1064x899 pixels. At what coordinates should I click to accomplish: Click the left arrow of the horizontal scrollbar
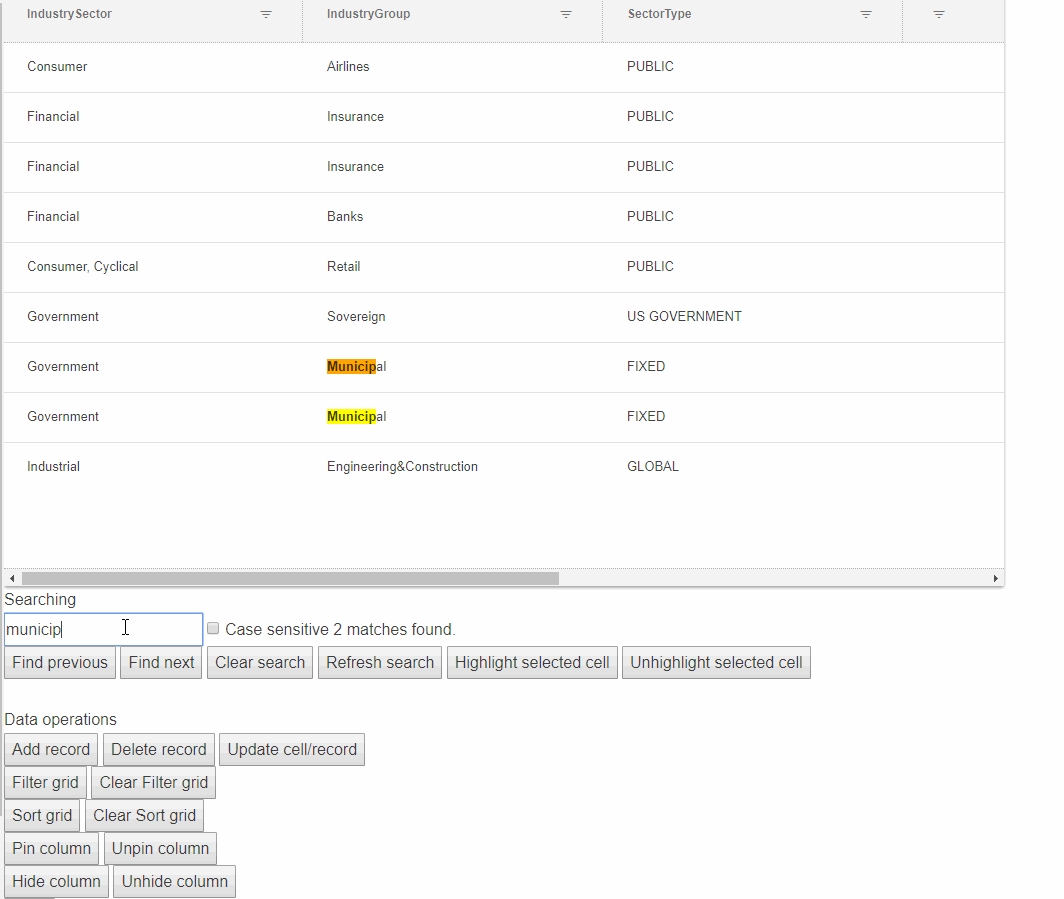click(12, 578)
